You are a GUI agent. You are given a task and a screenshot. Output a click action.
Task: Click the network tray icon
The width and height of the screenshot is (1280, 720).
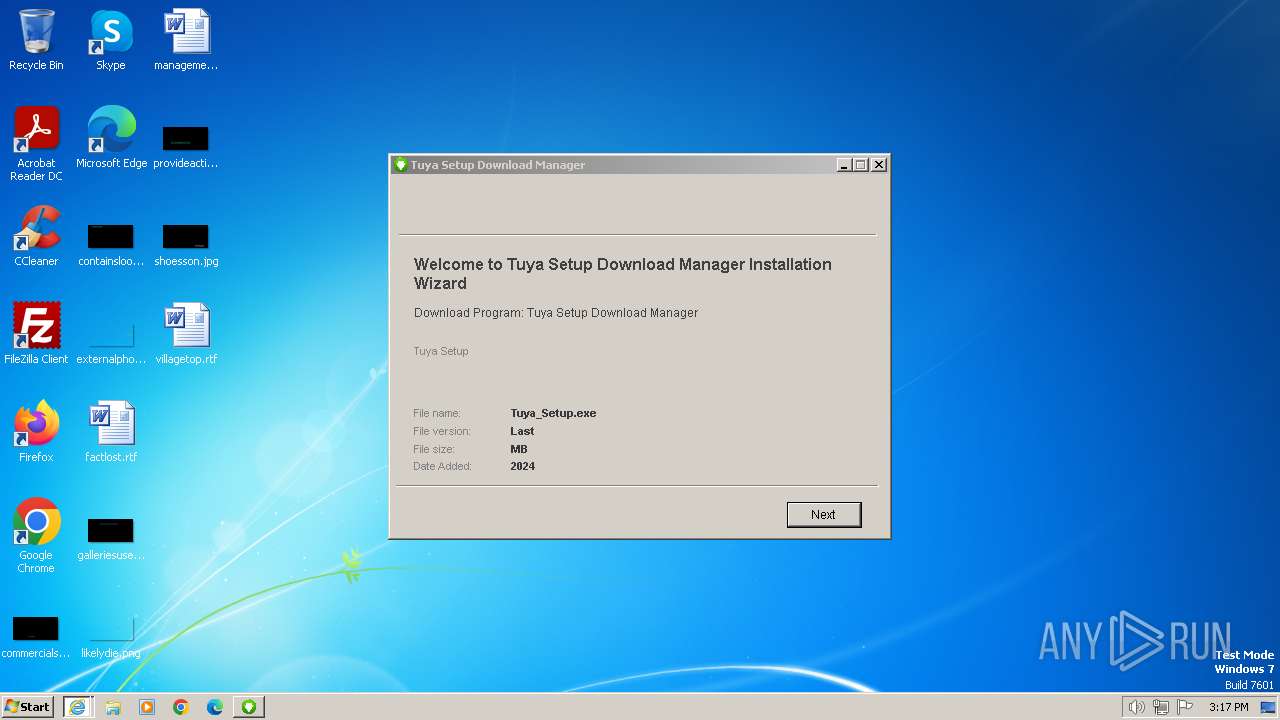pyautogui.click(x=1161, y=707)
